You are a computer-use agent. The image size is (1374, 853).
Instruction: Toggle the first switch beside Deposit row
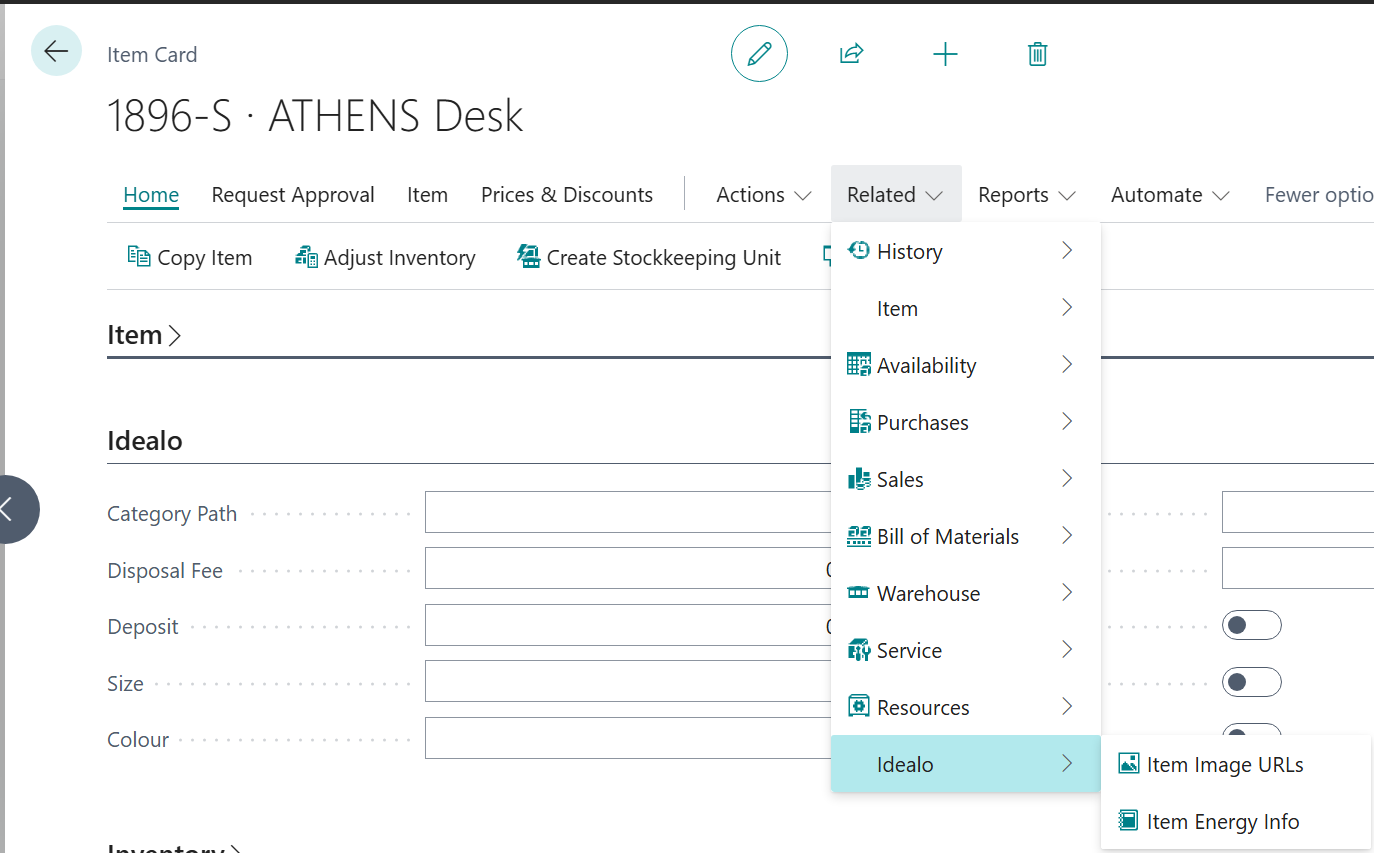(x=1251, y=625)
